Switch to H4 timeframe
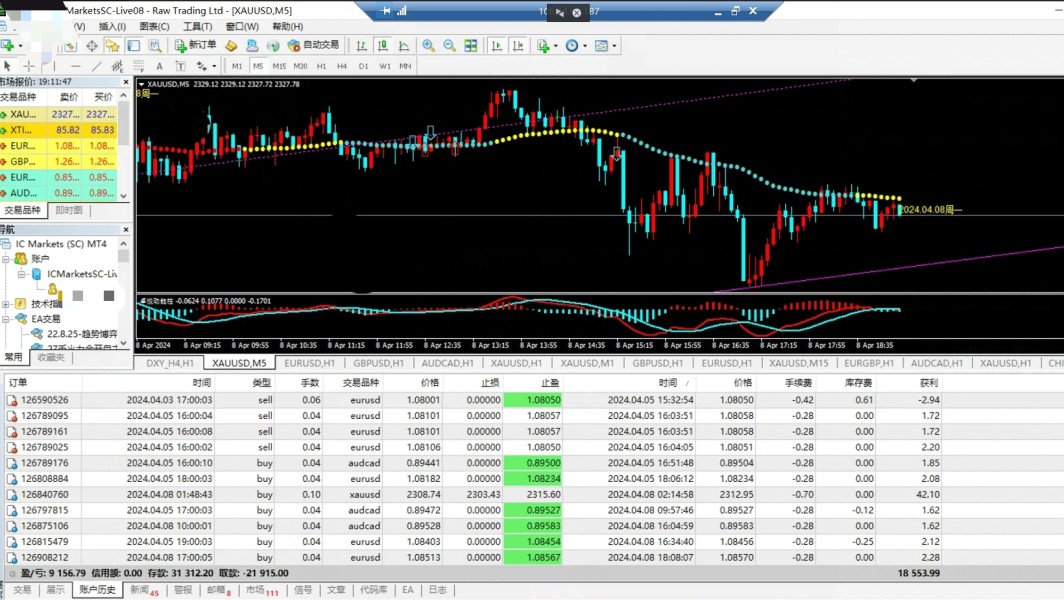Image resolution: width=1064 pixels, height=600 pixels. (x=342, y=66)
